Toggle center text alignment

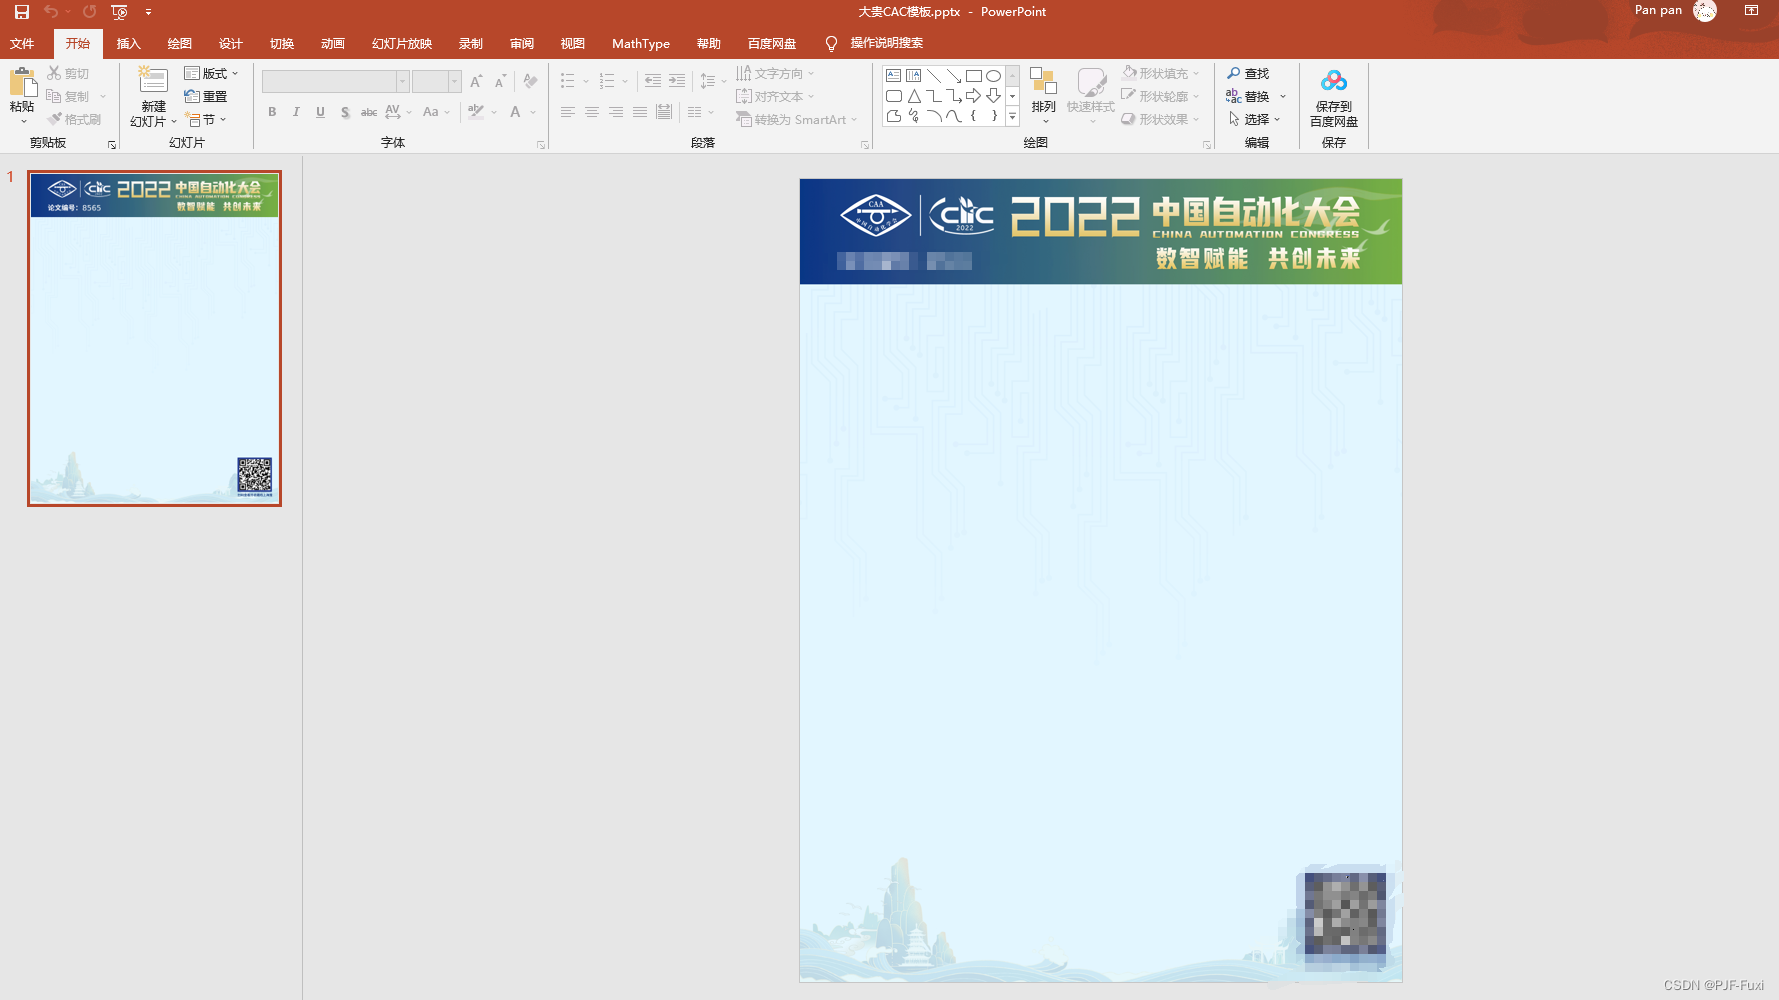click(592, 112)
